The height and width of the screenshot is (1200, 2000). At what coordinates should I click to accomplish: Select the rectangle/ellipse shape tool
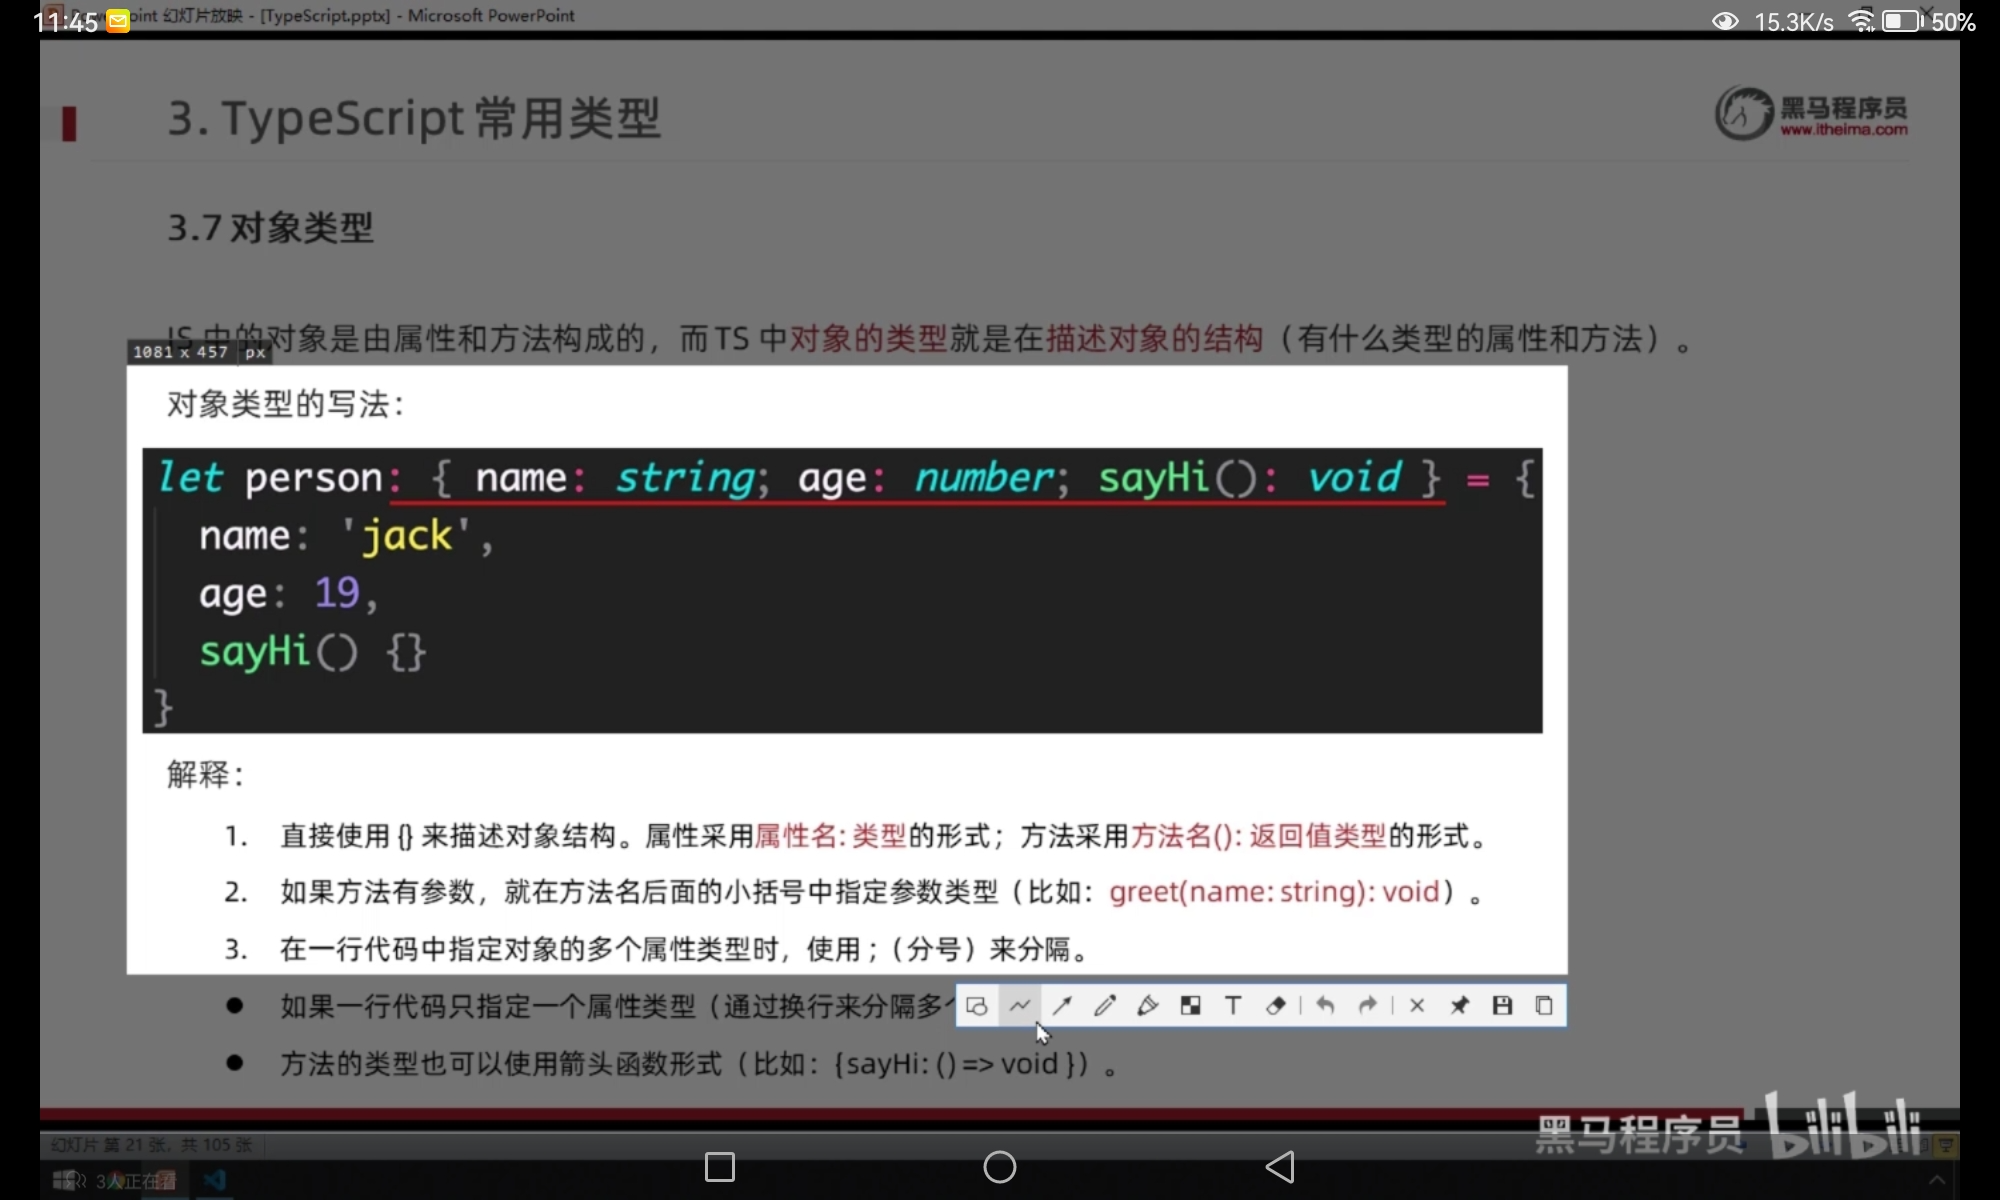(x=977, y=1006)
